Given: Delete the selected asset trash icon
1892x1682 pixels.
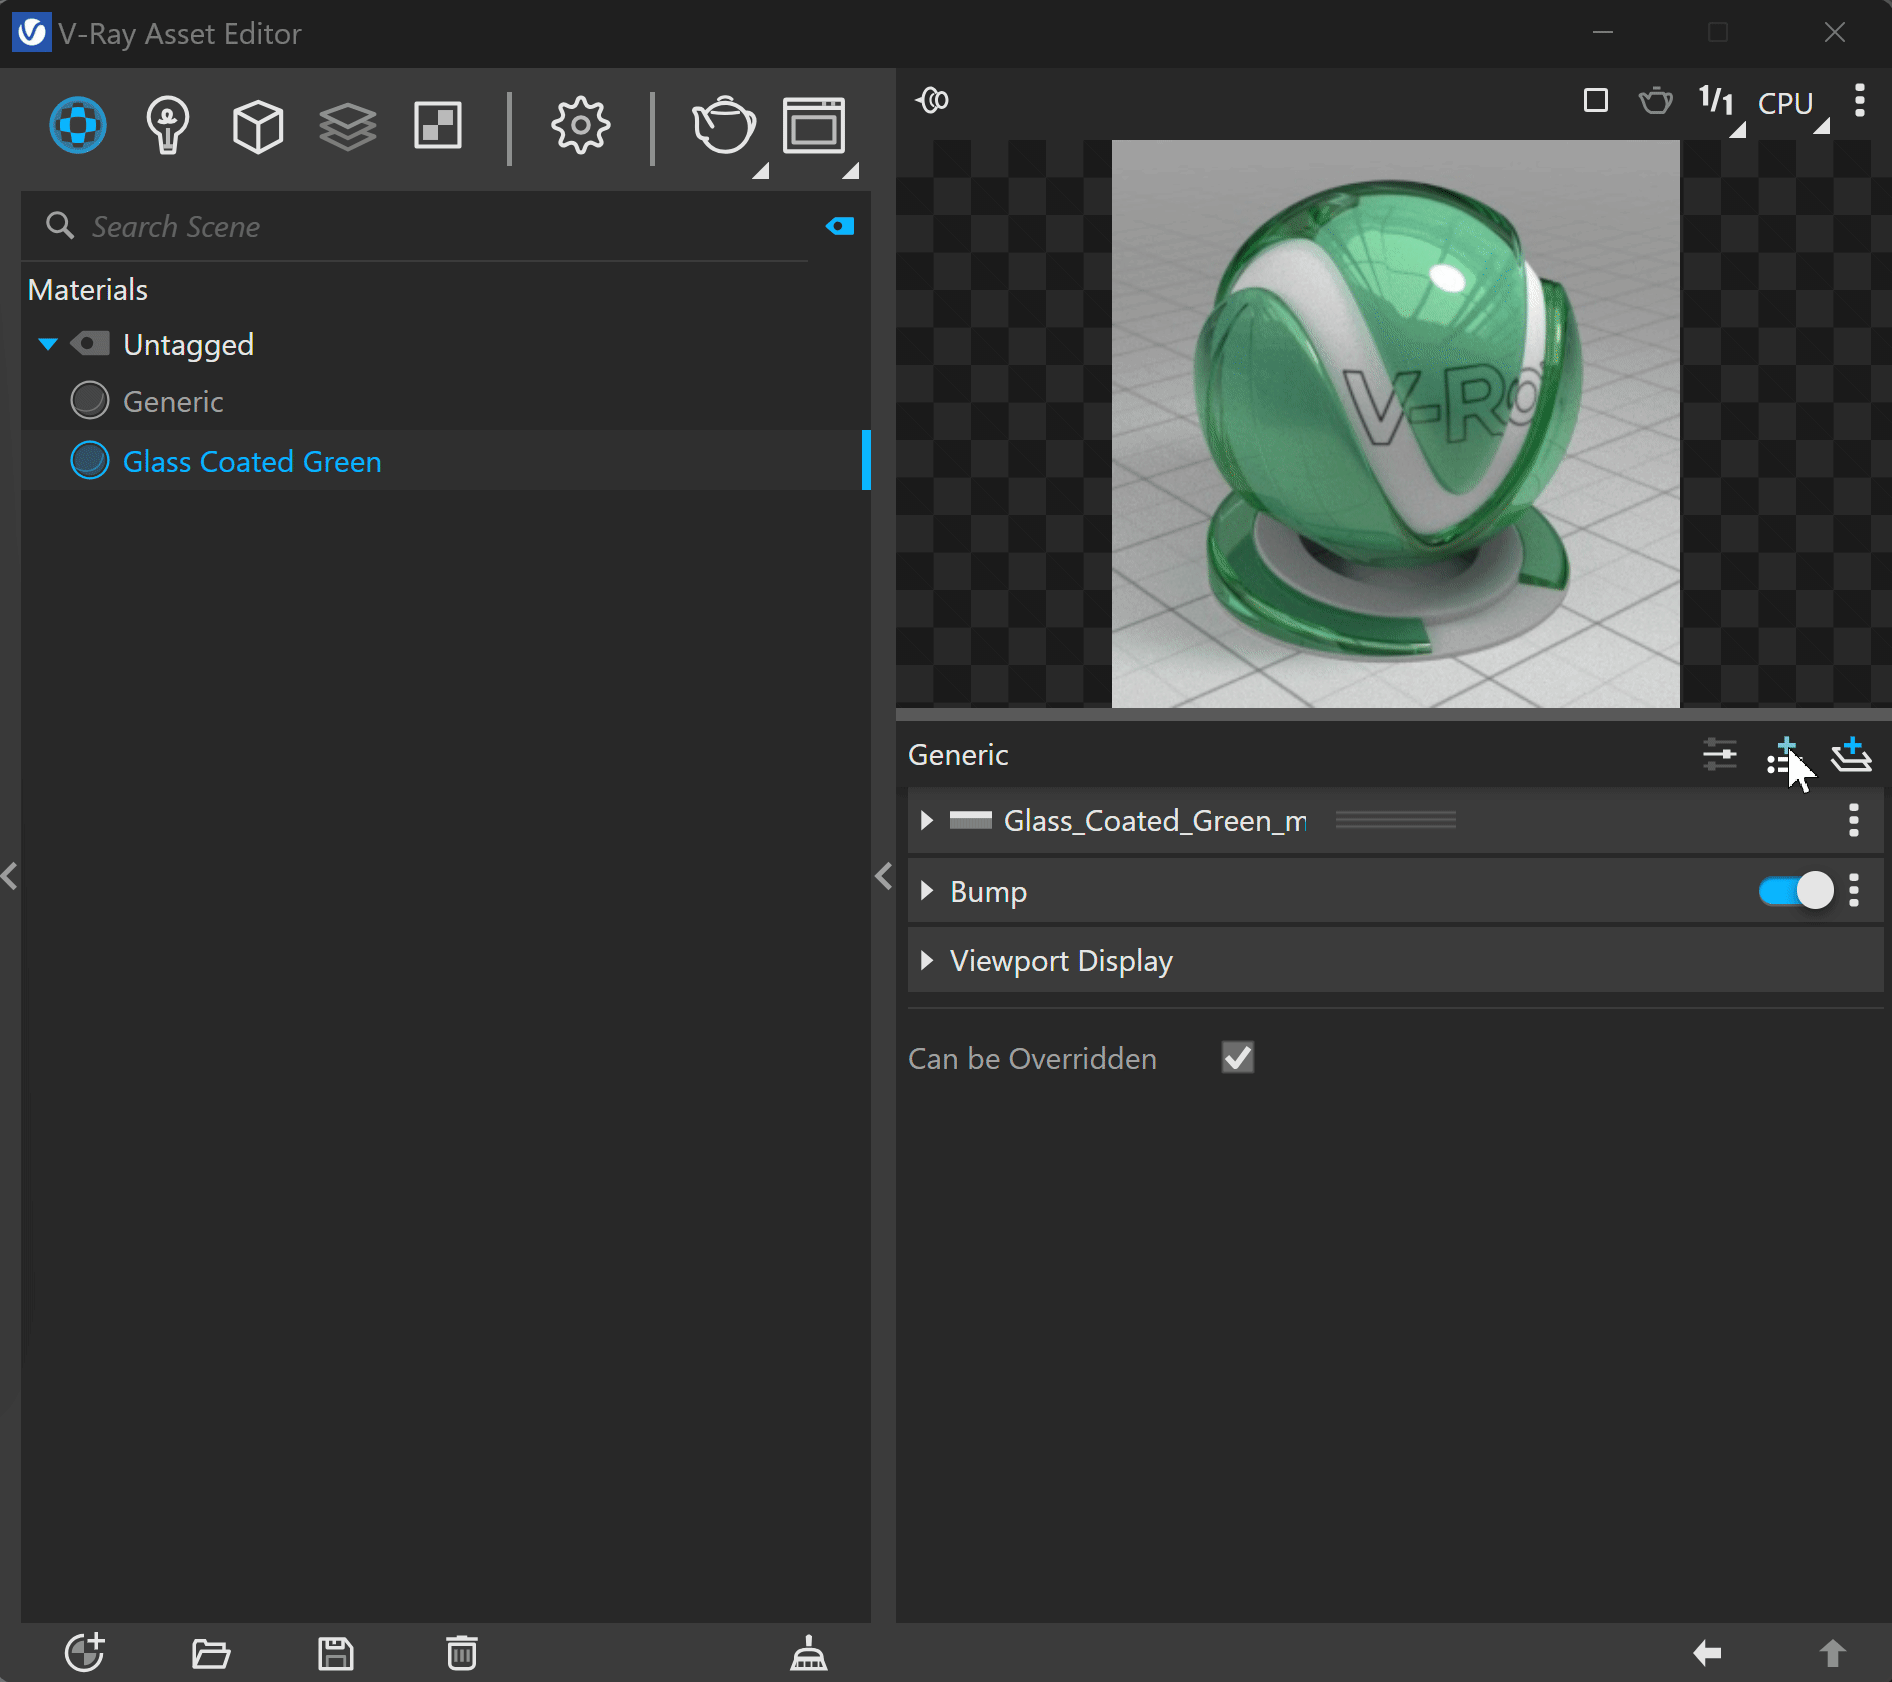Looking at the screenshot, I should [461, 1653].
